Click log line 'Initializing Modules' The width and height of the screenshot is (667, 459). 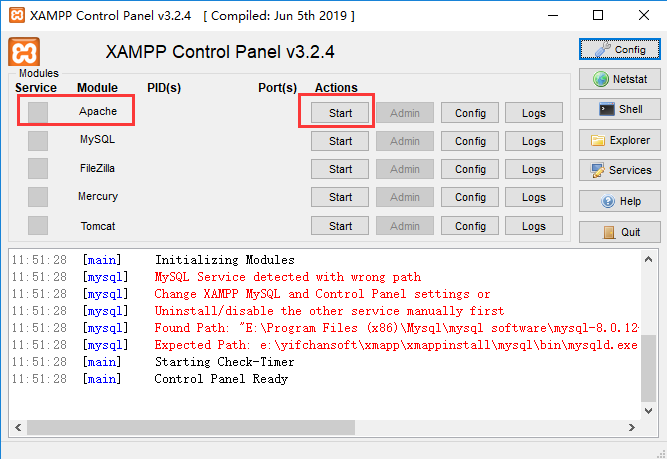tap(225, 260)
